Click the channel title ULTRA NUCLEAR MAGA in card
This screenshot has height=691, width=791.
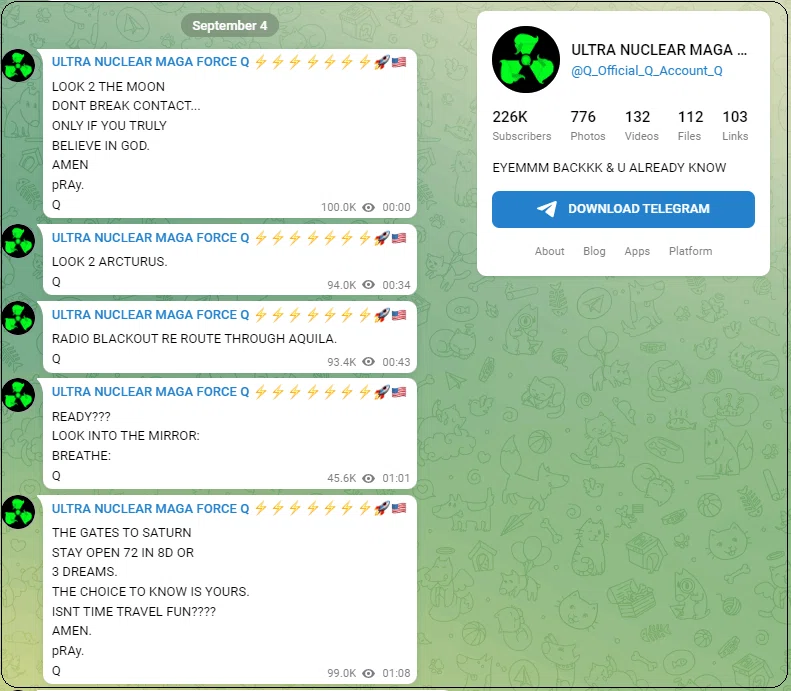coord(659,50)
